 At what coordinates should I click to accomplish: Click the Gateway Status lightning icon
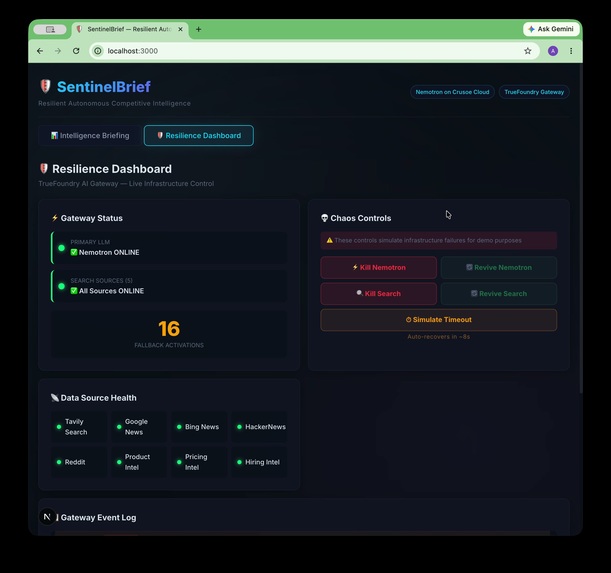click(x=55, y=218)
